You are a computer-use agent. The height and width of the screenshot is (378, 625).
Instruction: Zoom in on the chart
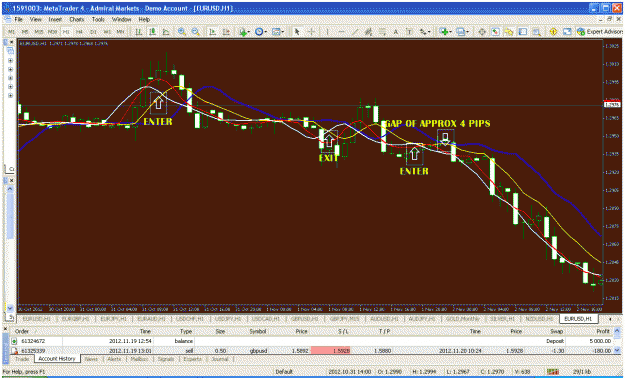point(182,32)
